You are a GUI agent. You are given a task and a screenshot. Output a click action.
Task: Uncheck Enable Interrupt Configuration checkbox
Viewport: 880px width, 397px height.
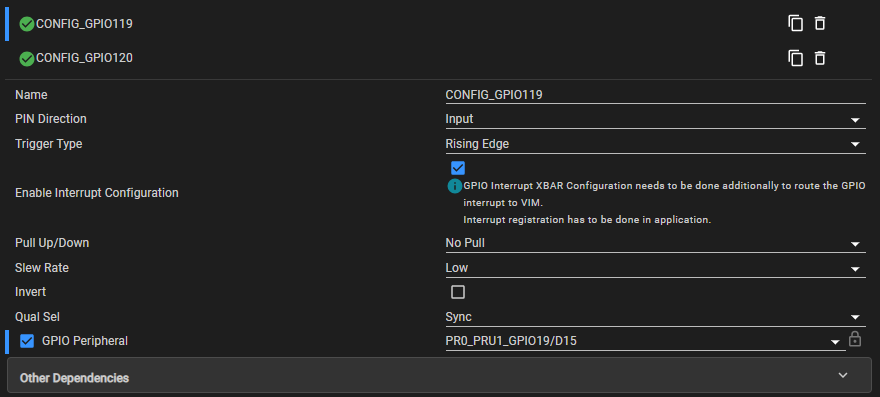(x=458, y=168)
